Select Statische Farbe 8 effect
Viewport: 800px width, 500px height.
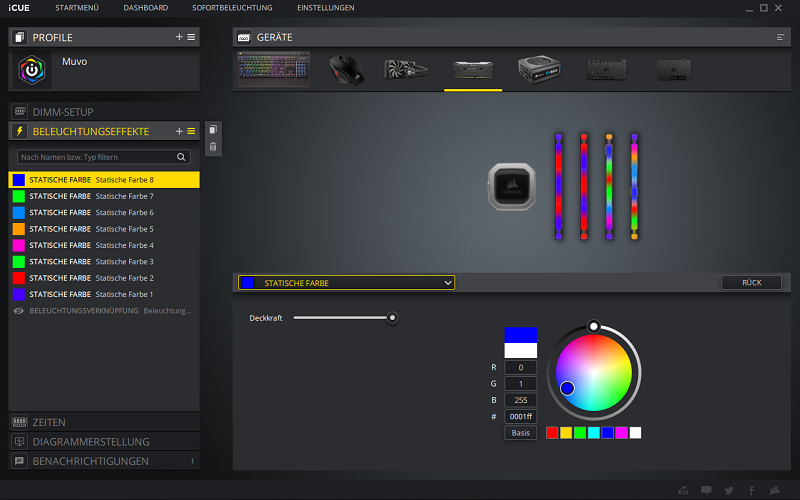[x=104, y=180]
